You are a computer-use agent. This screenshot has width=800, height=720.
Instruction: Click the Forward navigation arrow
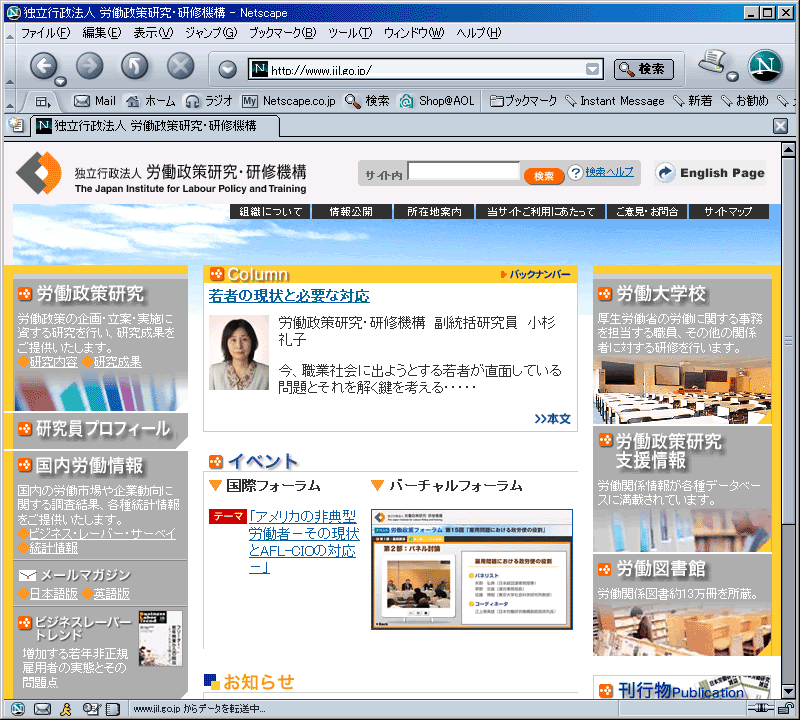(89, 66)
